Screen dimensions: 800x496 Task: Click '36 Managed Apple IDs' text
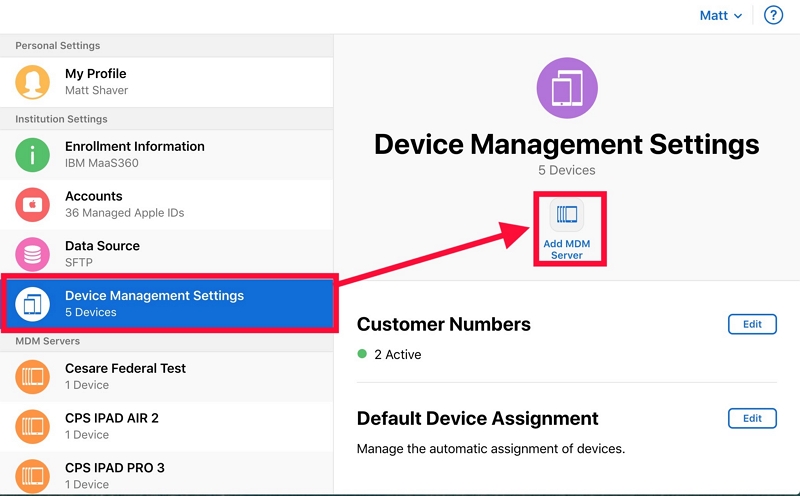point(124,213)
